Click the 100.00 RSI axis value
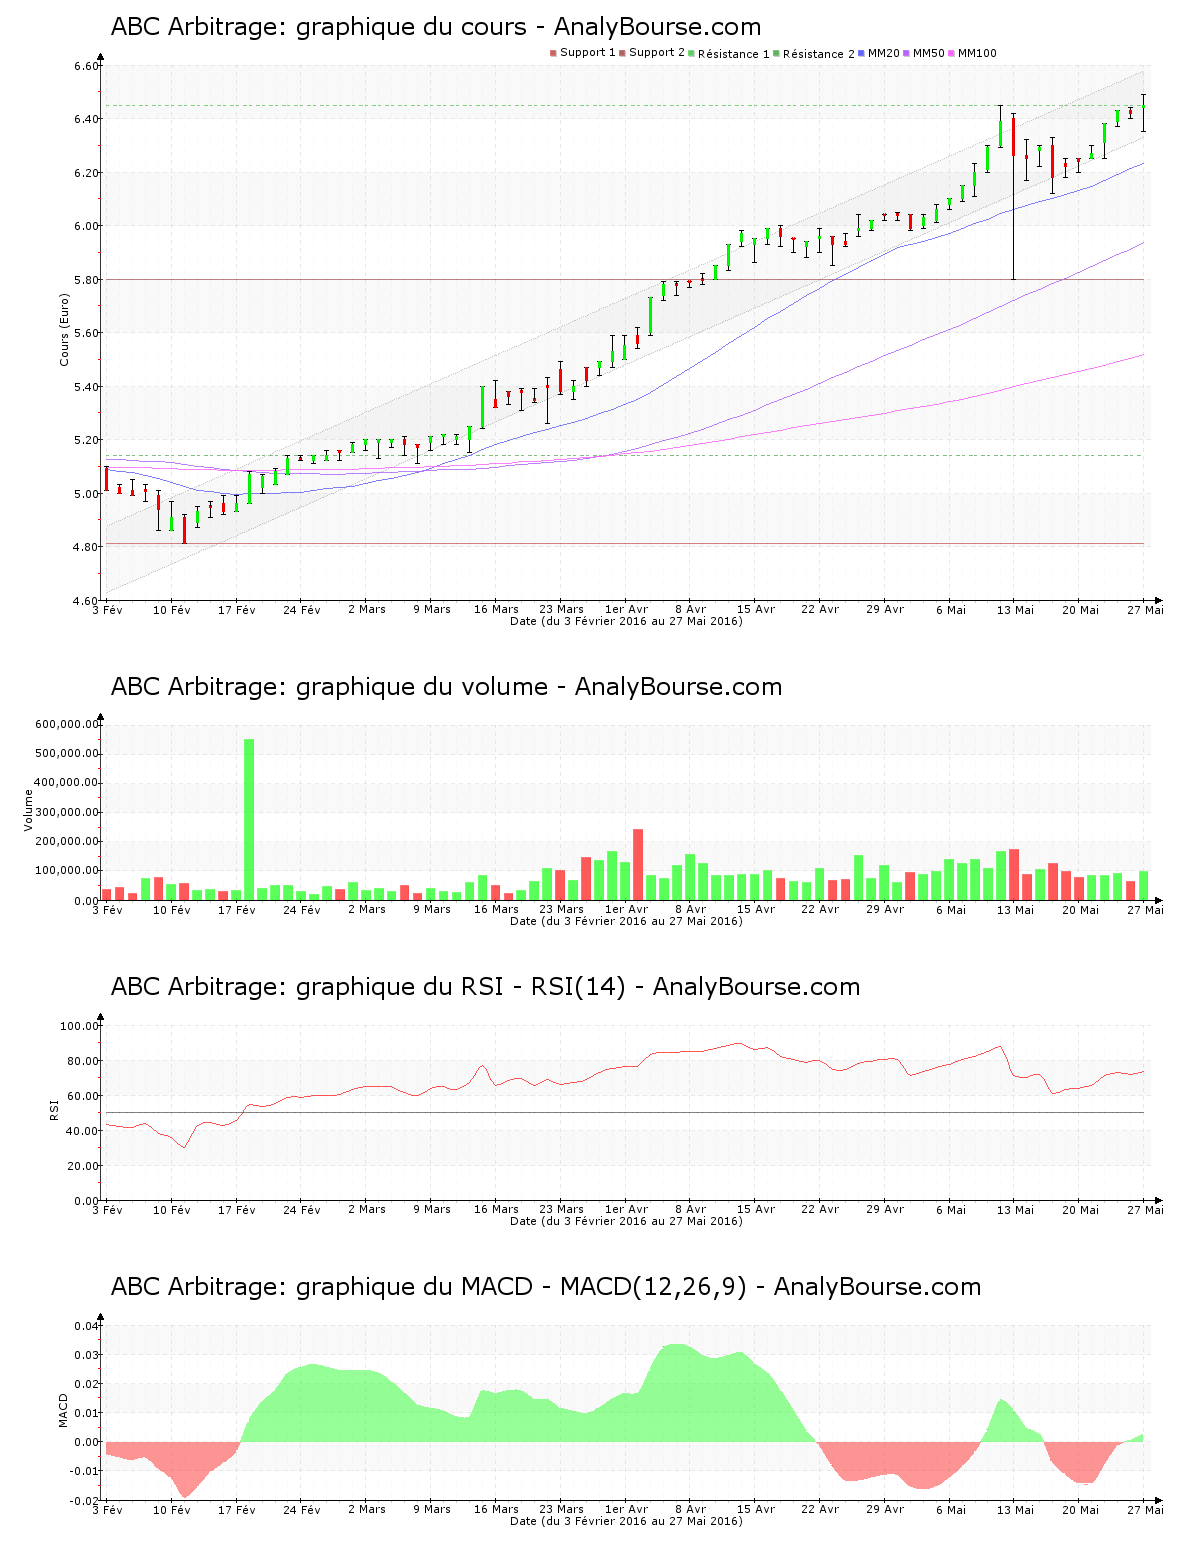1200x1550 pixels. coord(80,1026)
